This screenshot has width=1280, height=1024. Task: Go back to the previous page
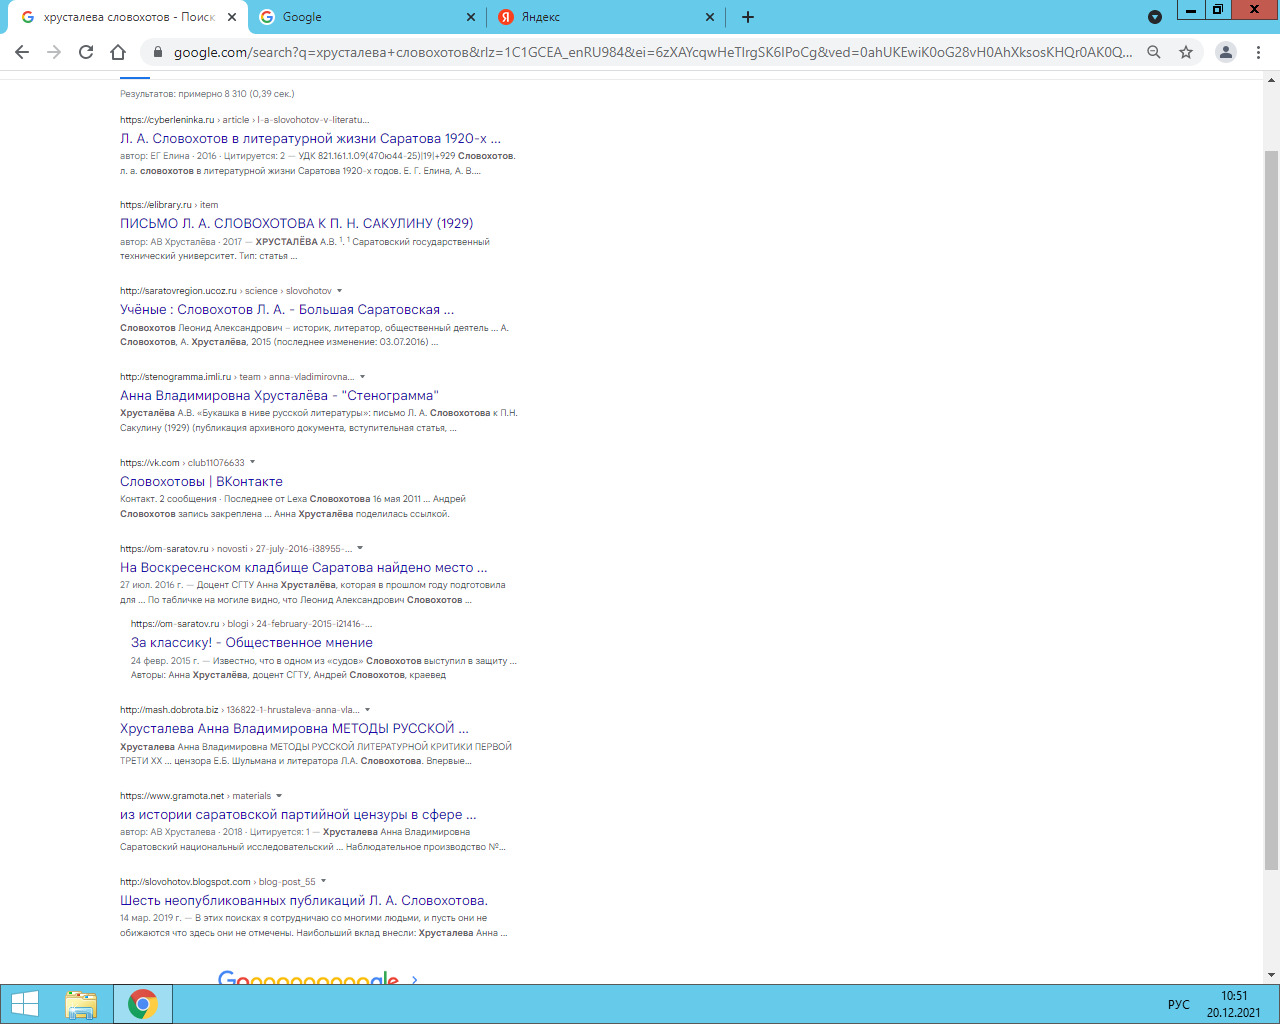tap(22, 52)
